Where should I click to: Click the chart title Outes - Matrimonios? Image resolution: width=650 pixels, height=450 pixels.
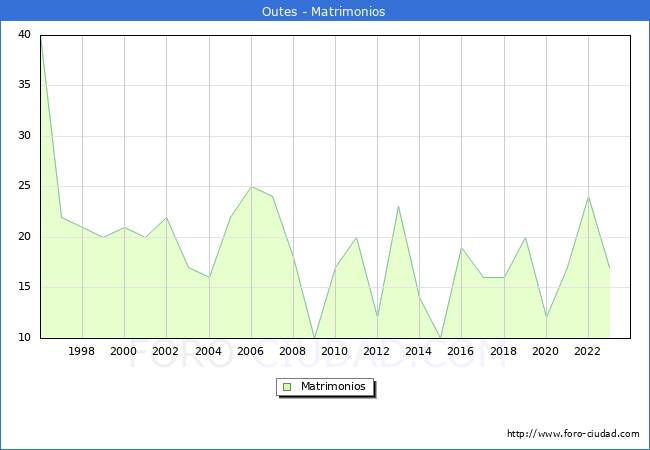tap(324, 12)
